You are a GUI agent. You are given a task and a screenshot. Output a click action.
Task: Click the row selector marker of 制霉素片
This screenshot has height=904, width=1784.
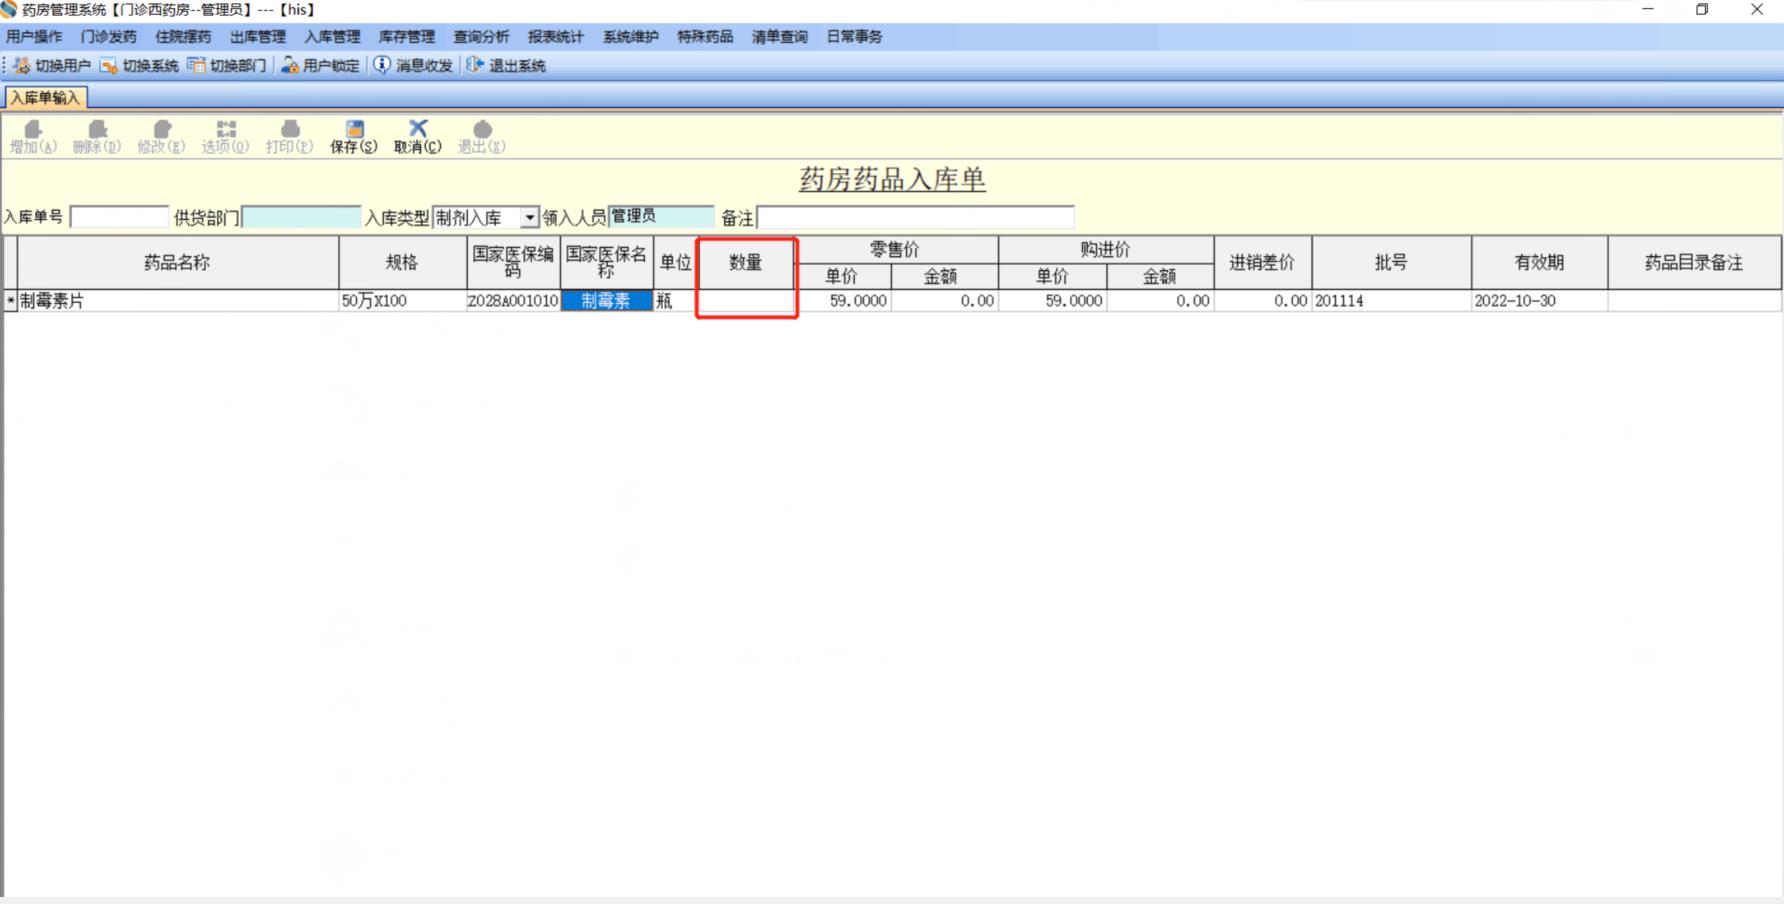pyautogui.click(x=10, y=301)
